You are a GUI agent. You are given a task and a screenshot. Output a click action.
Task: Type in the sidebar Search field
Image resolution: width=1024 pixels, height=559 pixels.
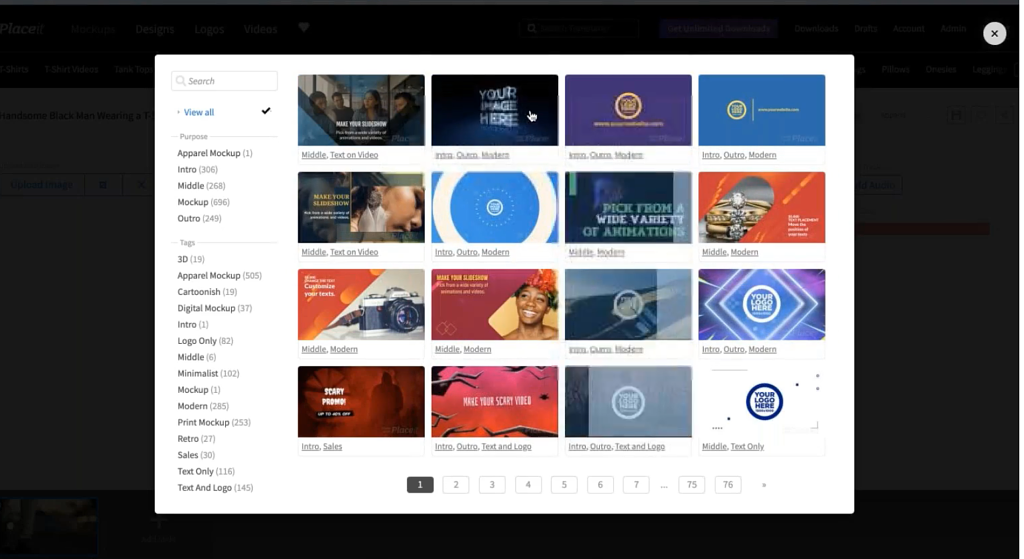(x=230, y=81)
